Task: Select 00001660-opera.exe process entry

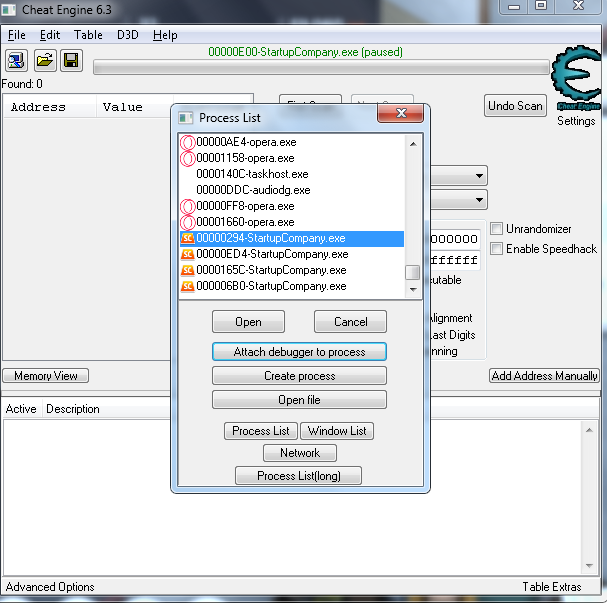Action: (x=246, y=222)
